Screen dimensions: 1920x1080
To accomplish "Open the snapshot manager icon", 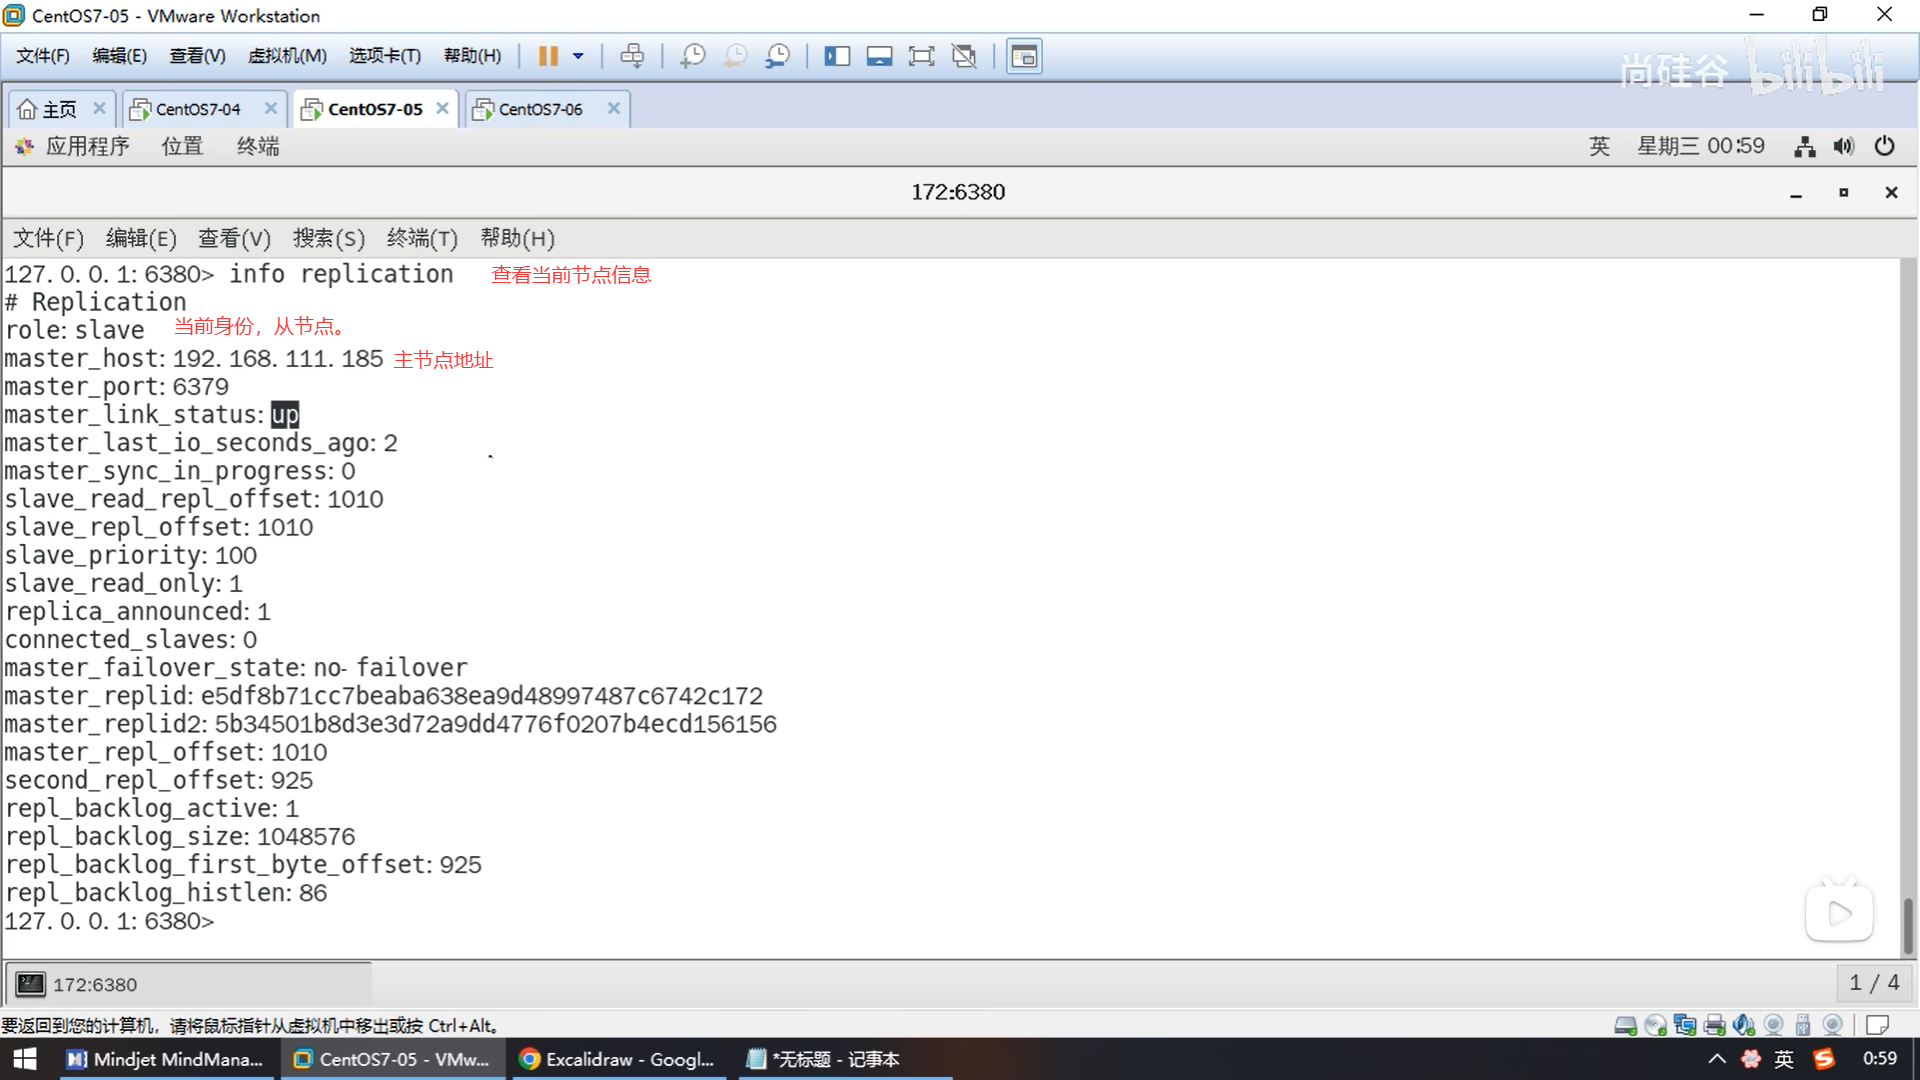I will pos(777,56).
